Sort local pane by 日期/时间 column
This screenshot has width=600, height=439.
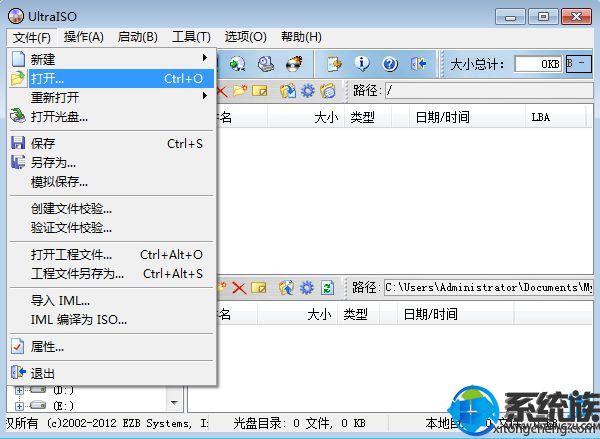pyautogui.click(x=455, y=315)
